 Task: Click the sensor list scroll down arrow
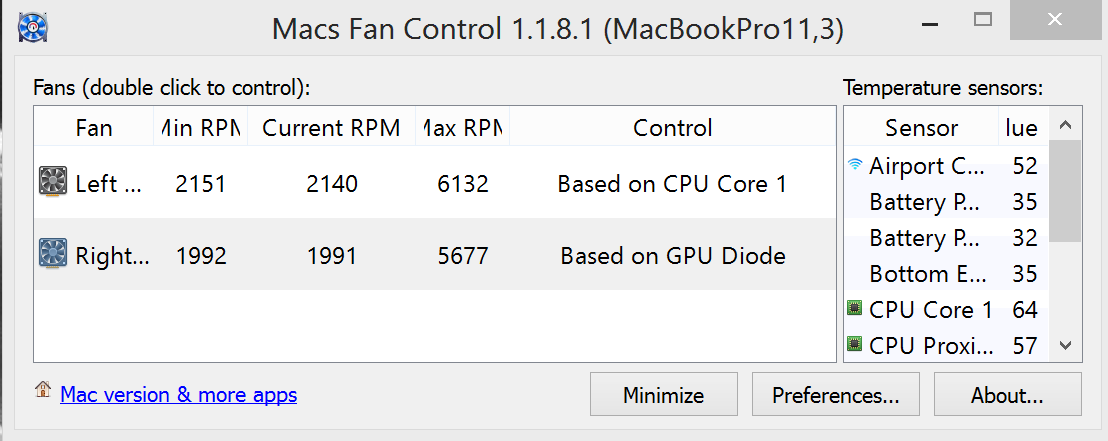pos(1066,346)
